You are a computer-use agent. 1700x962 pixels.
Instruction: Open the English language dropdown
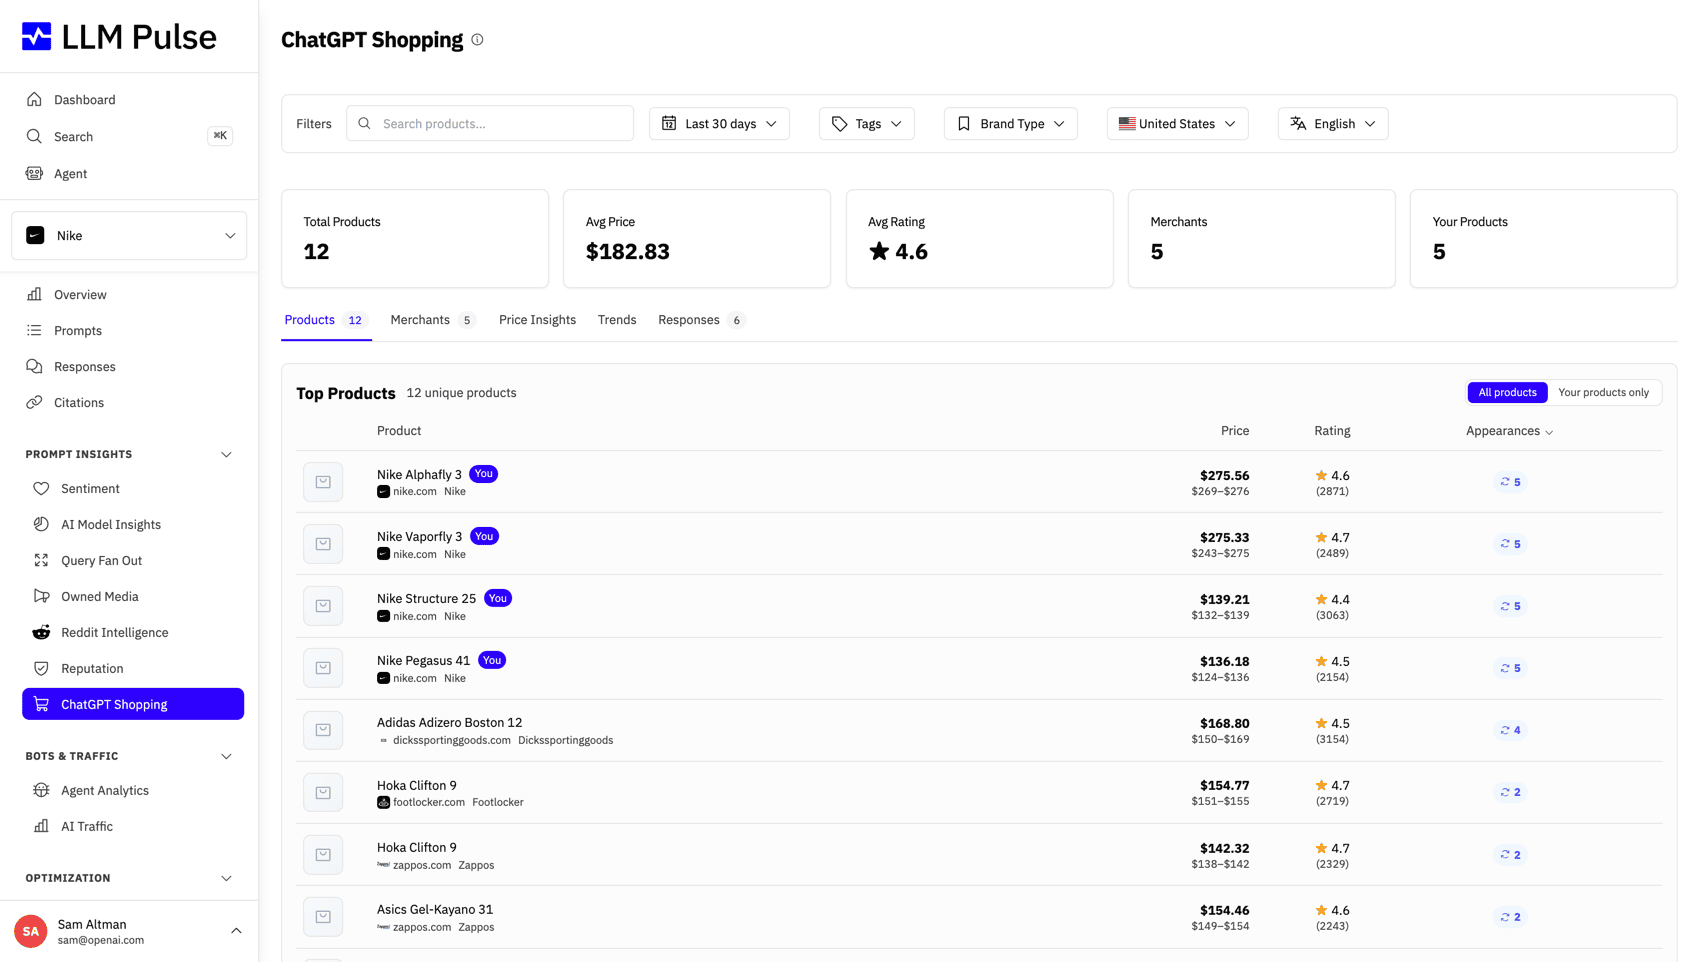point(1332,124)
